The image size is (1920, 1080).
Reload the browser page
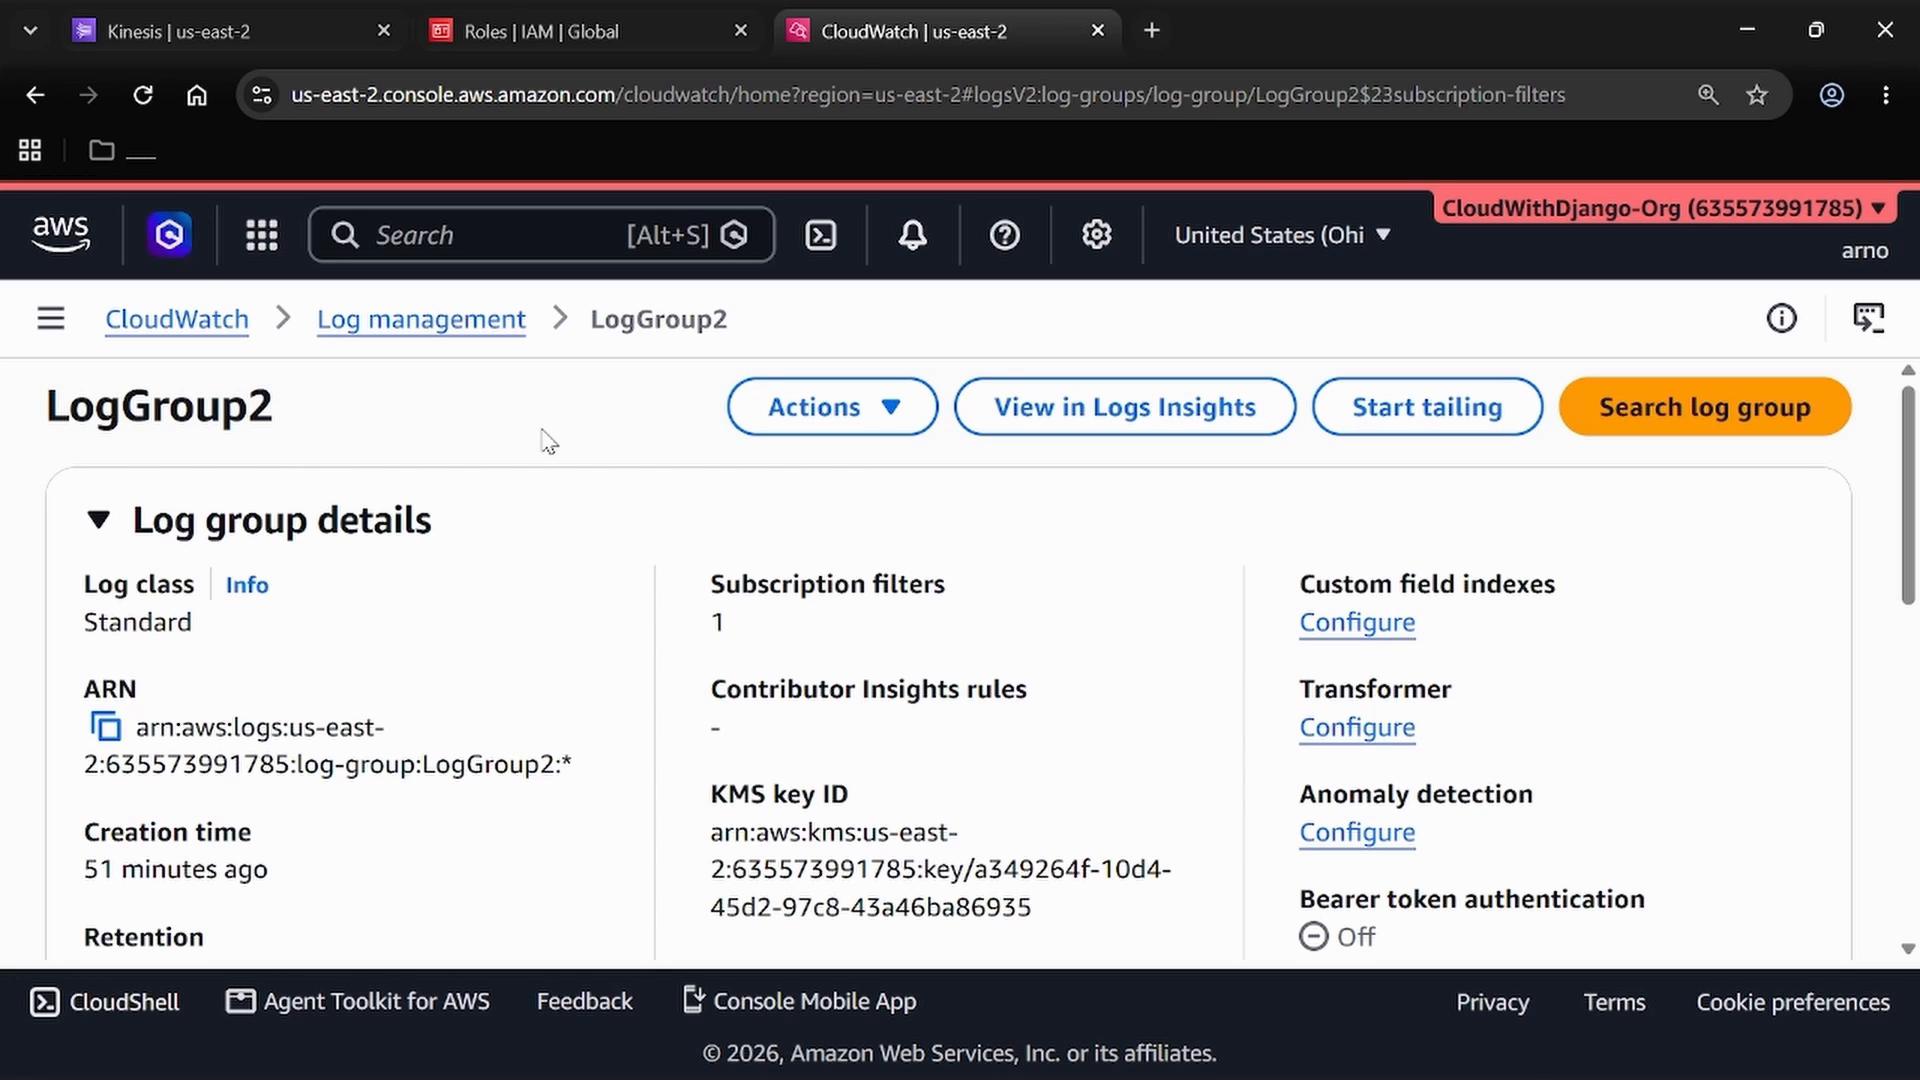[143, 95]
